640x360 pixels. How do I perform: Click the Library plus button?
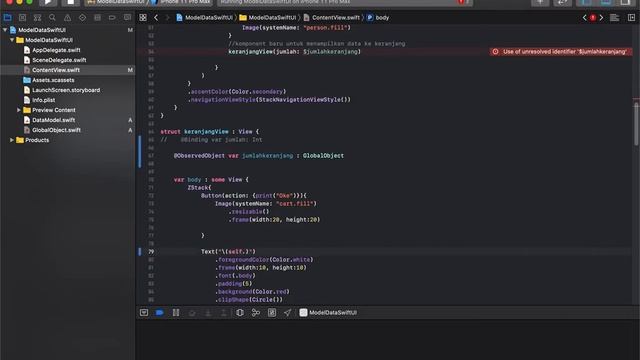tap(540, 2)
